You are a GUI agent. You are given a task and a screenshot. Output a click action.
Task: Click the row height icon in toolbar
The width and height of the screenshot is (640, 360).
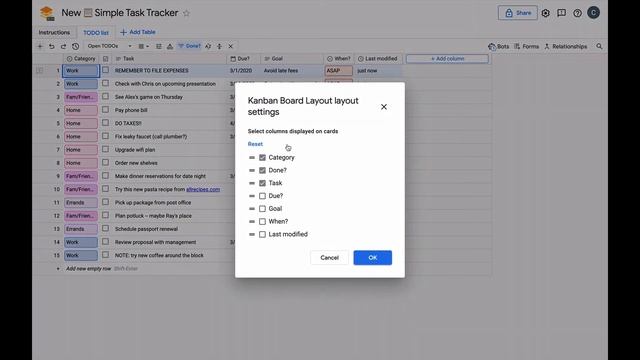pos(159,46)
